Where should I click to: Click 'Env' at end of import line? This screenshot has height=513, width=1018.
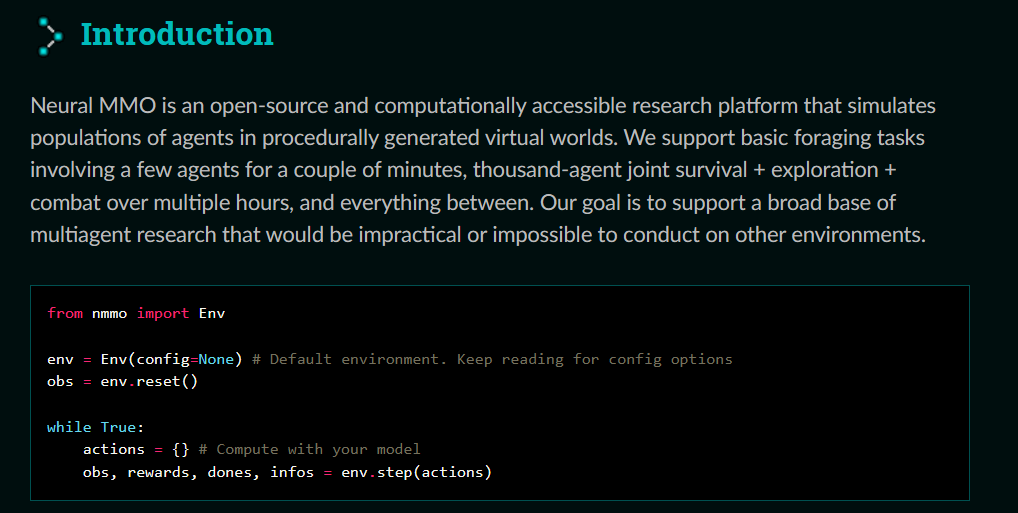coord(212,314)
